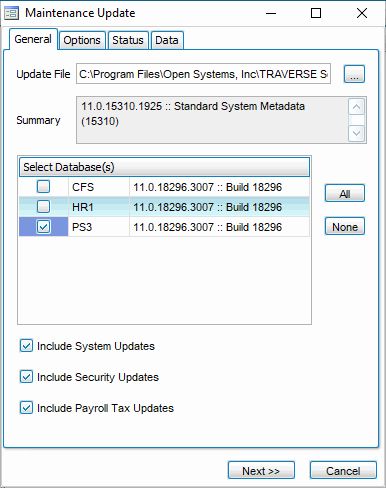
Task: Maximize the Maintenance Update window
Action: point(316,13)
